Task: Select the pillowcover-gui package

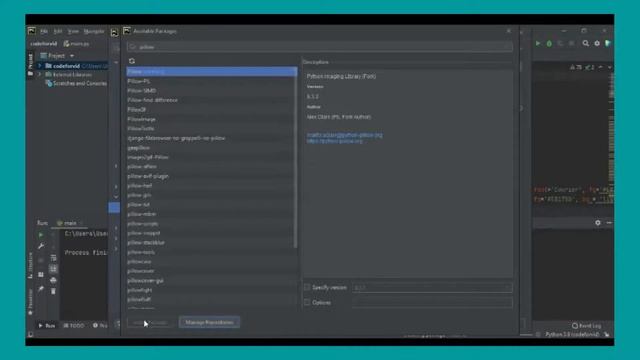Action: point(211,280)
